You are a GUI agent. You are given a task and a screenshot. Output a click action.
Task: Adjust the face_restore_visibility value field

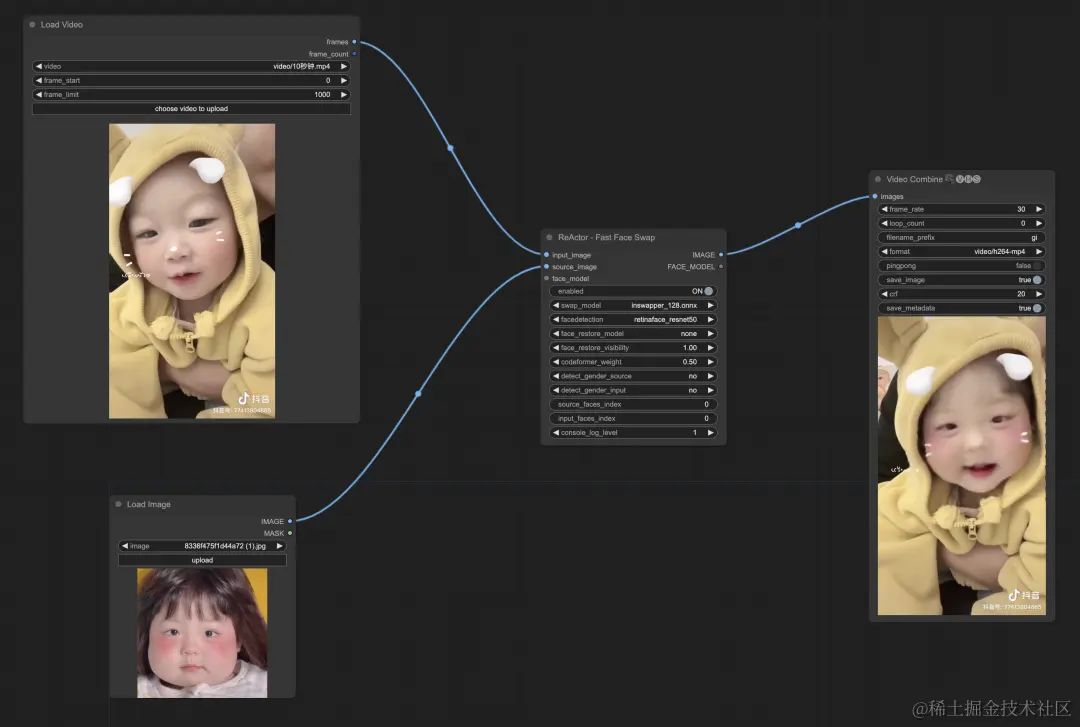(x=633, y=348)
